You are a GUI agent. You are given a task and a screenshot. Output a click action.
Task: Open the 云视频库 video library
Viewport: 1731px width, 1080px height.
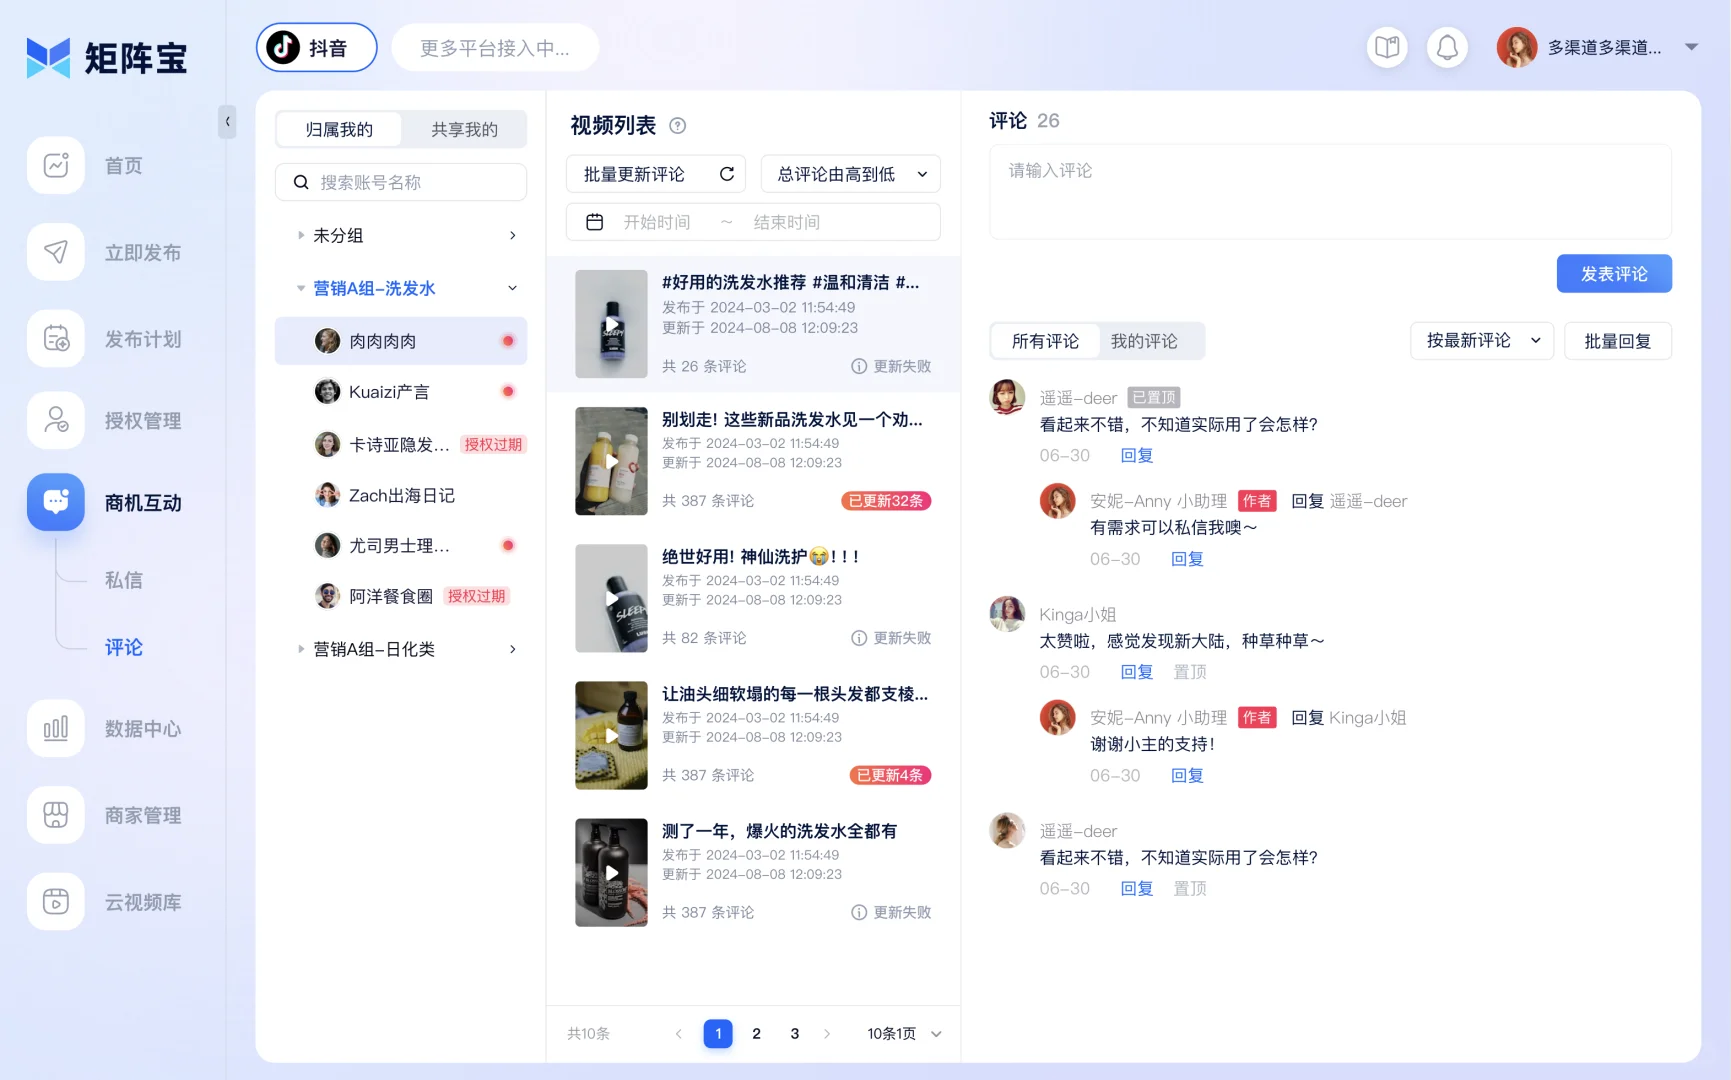point(141,902)
